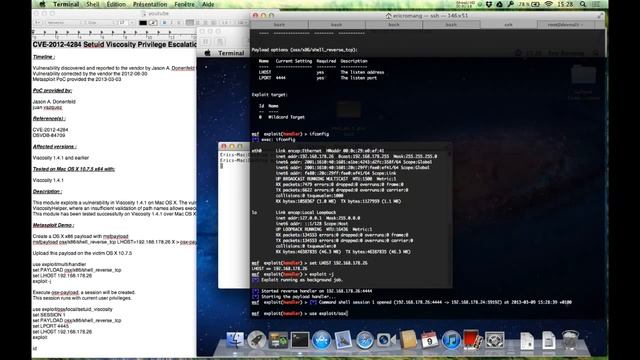Switch to the ssh tab in Terminal
Screen dimensions: 640x360
508,25
